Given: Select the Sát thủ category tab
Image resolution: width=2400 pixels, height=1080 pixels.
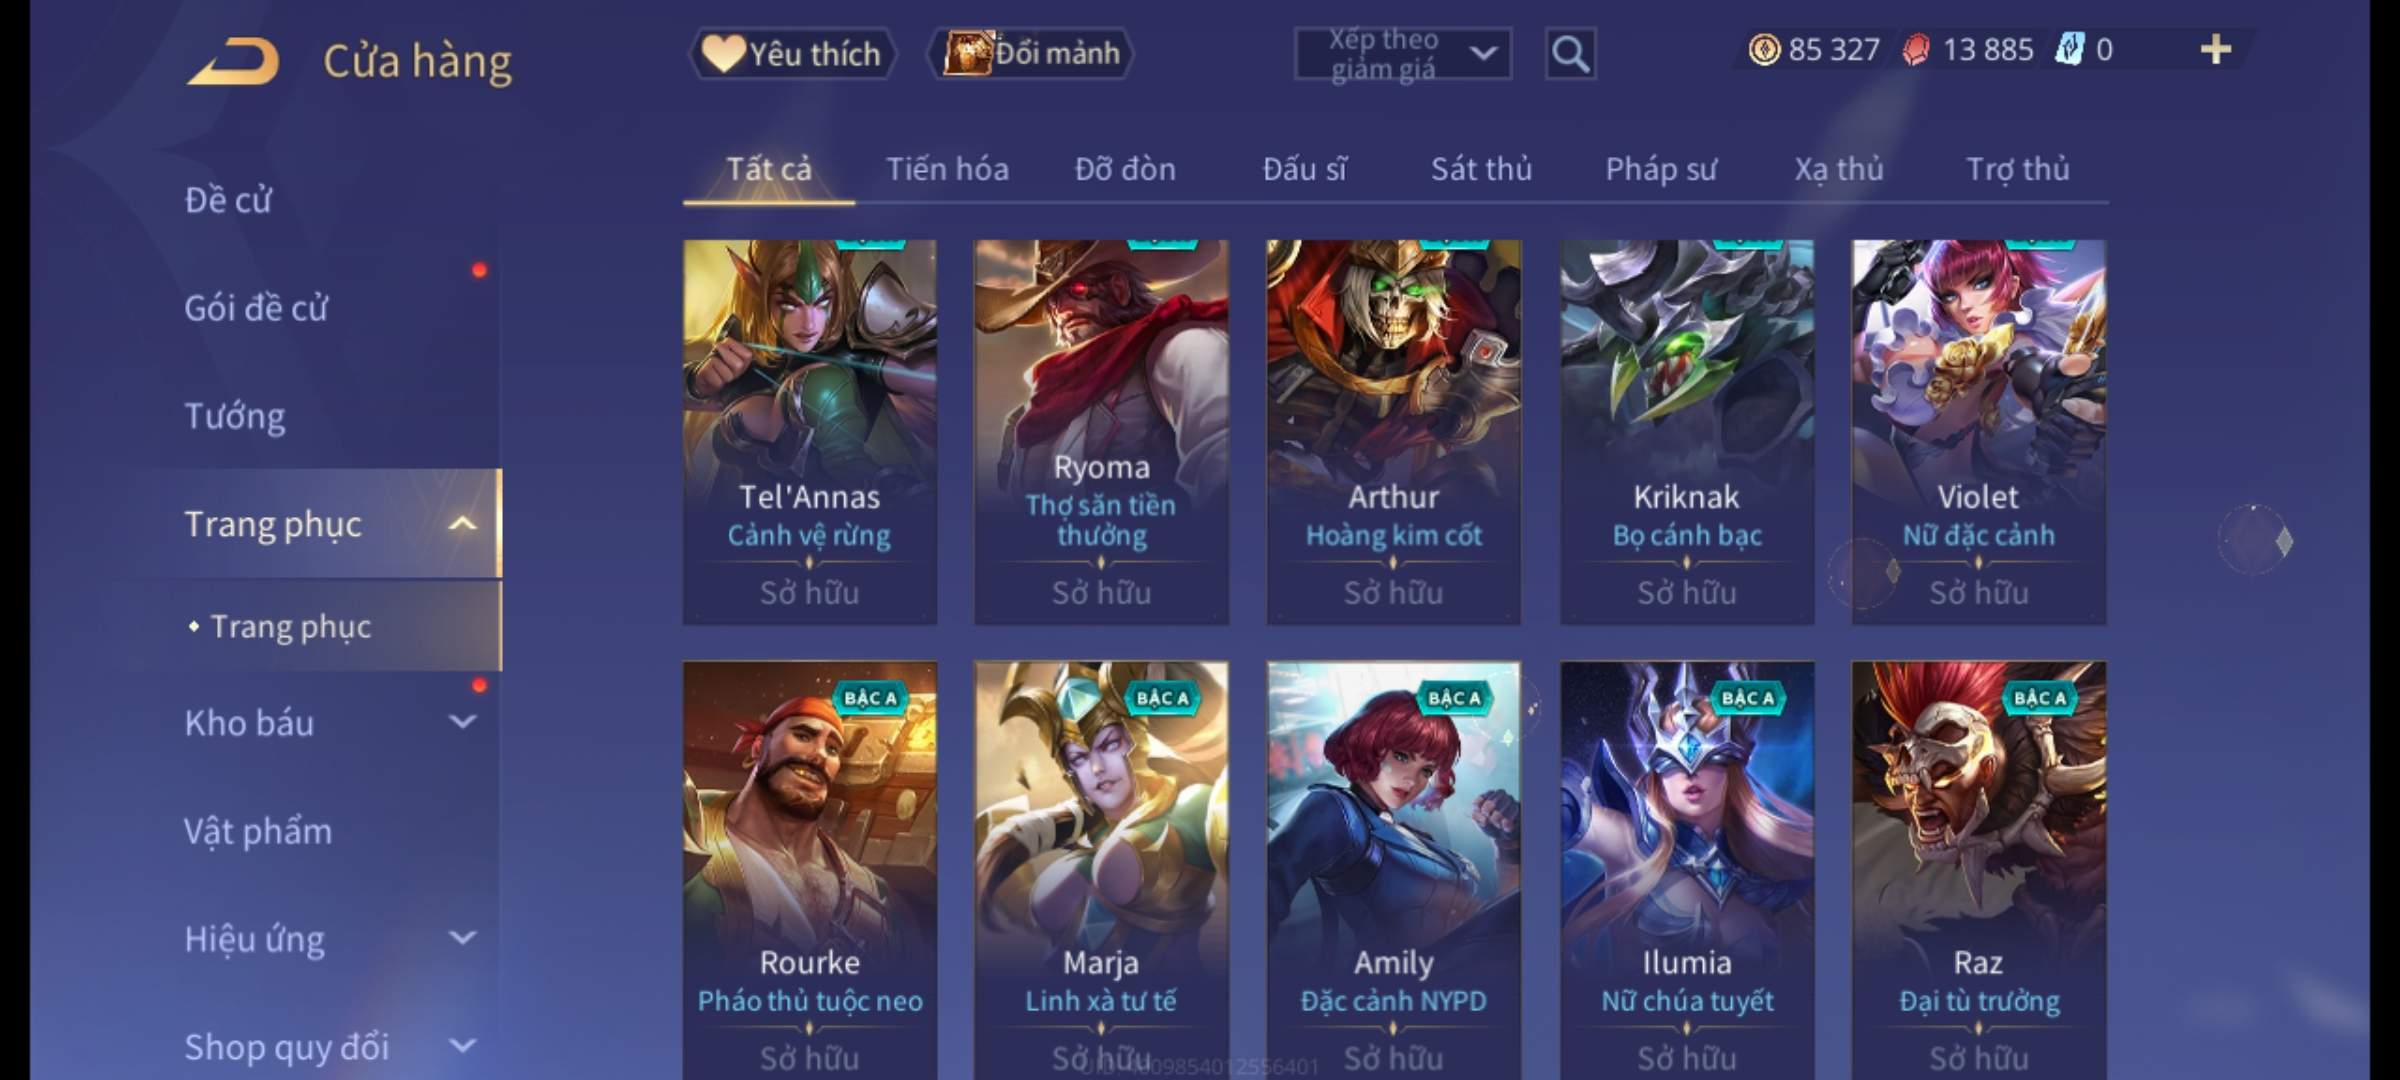Looking at the screenshot, I should coord(1481,169).
